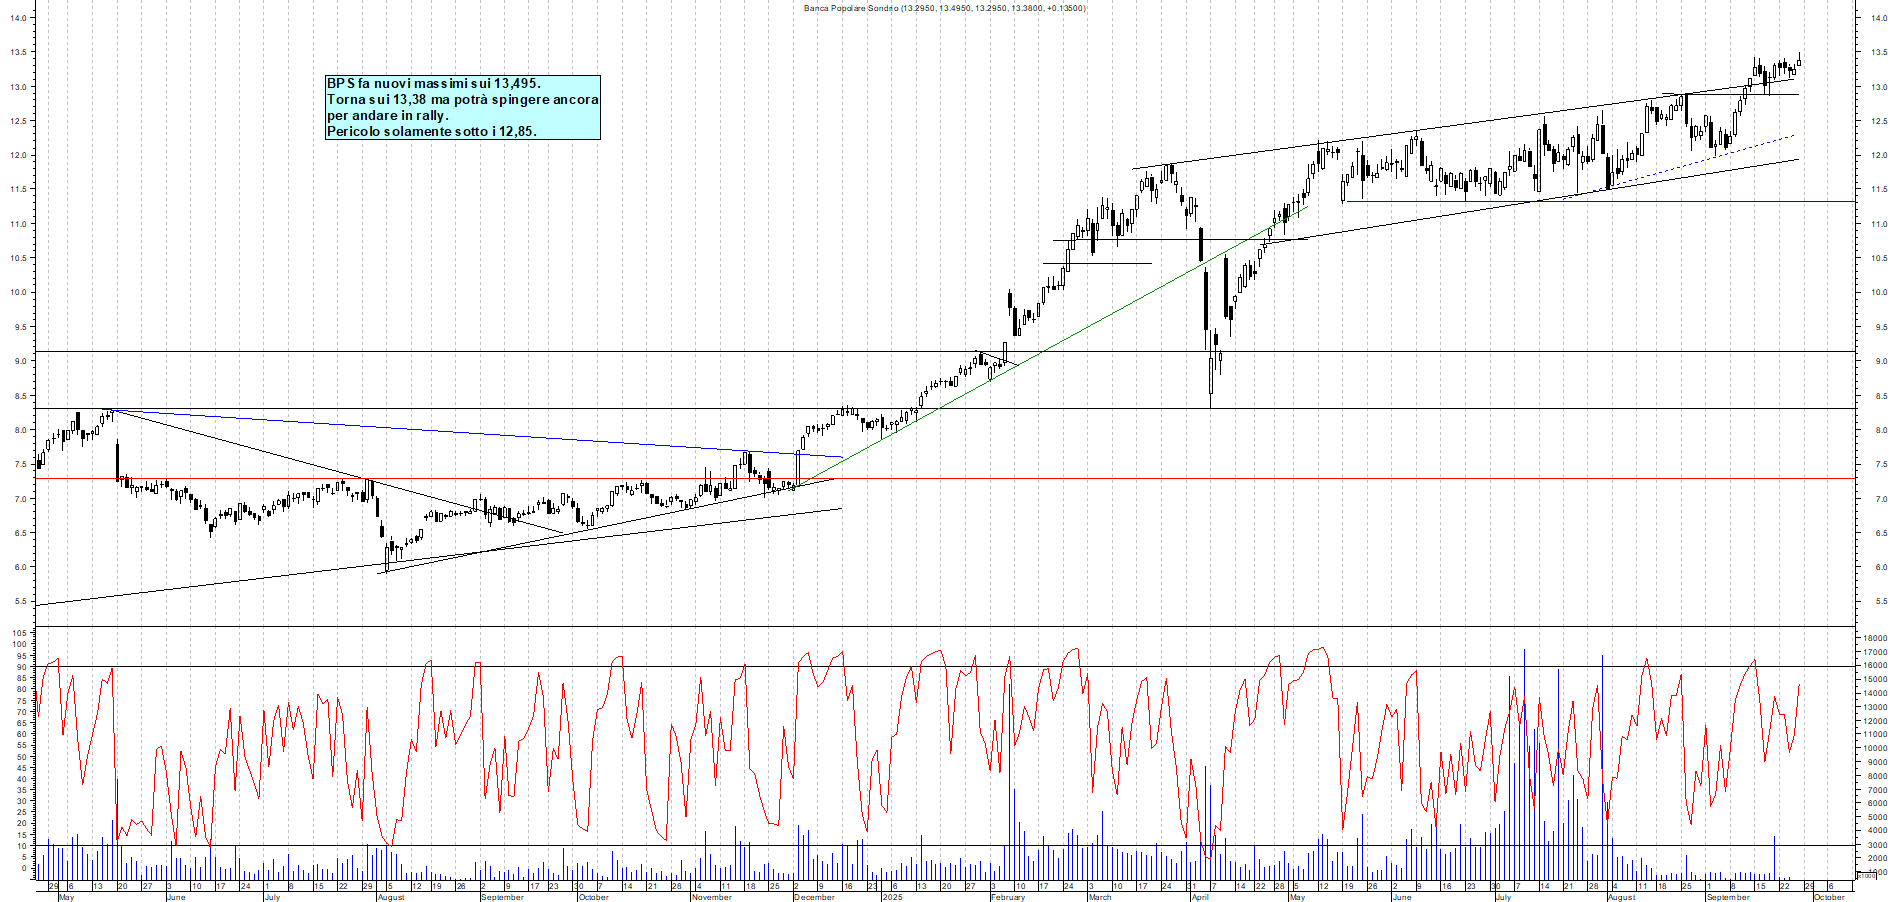1890x902 pixels.
Task: Click the 95 oscillator scale label
Action: [x=21, y=655]
